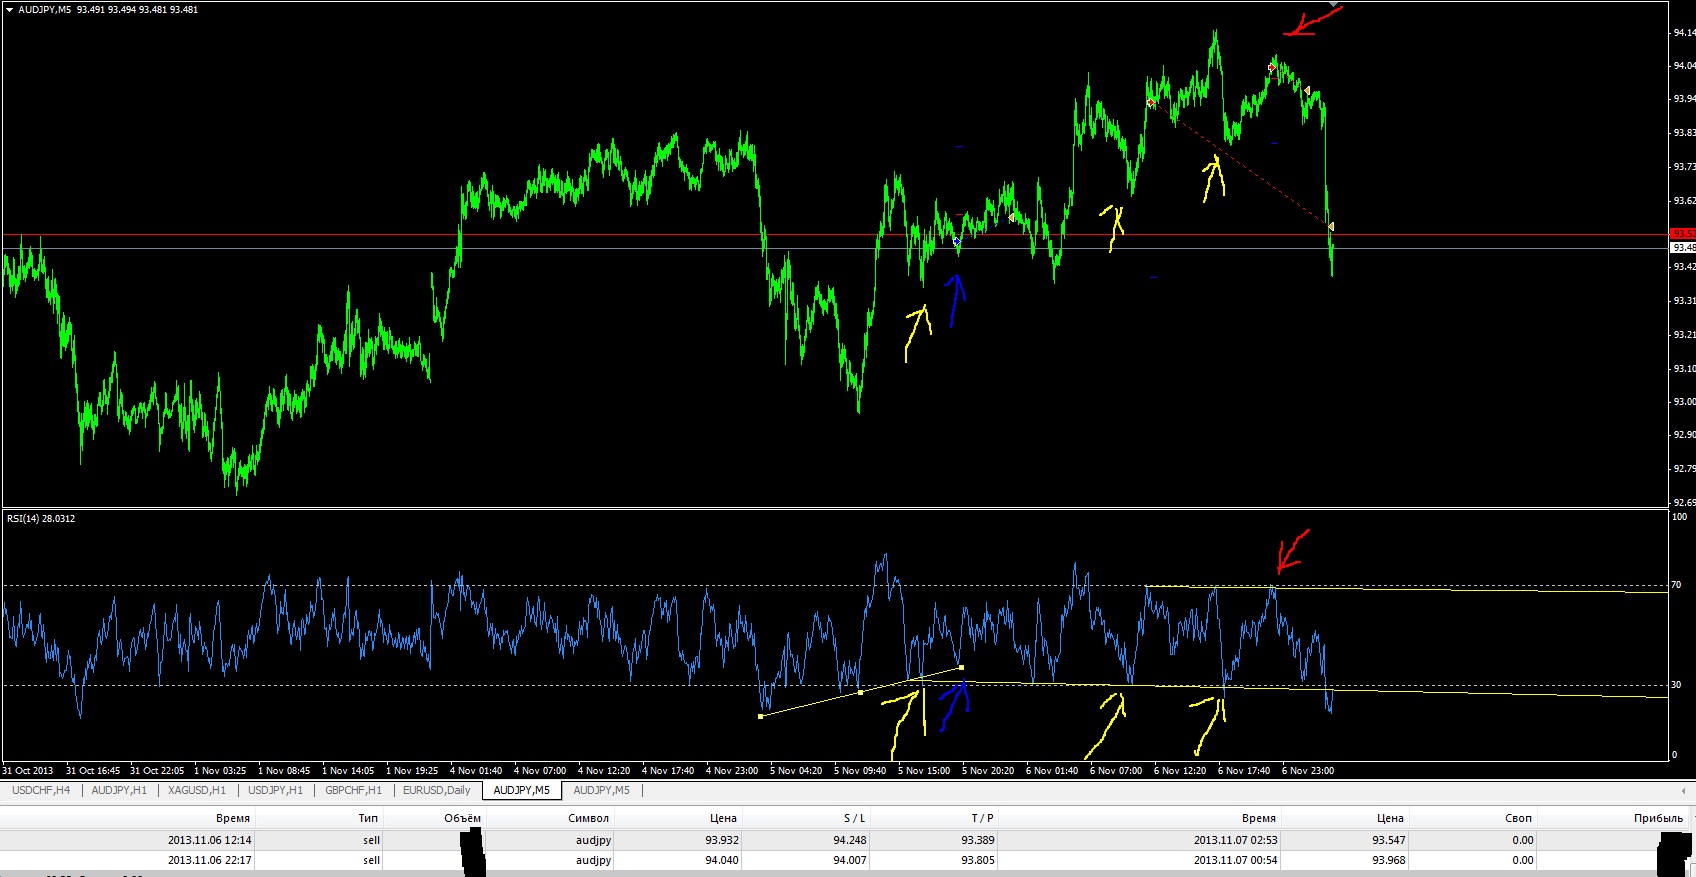Sort by the Символ column header

pyautogui.click(x=588, y=818)
